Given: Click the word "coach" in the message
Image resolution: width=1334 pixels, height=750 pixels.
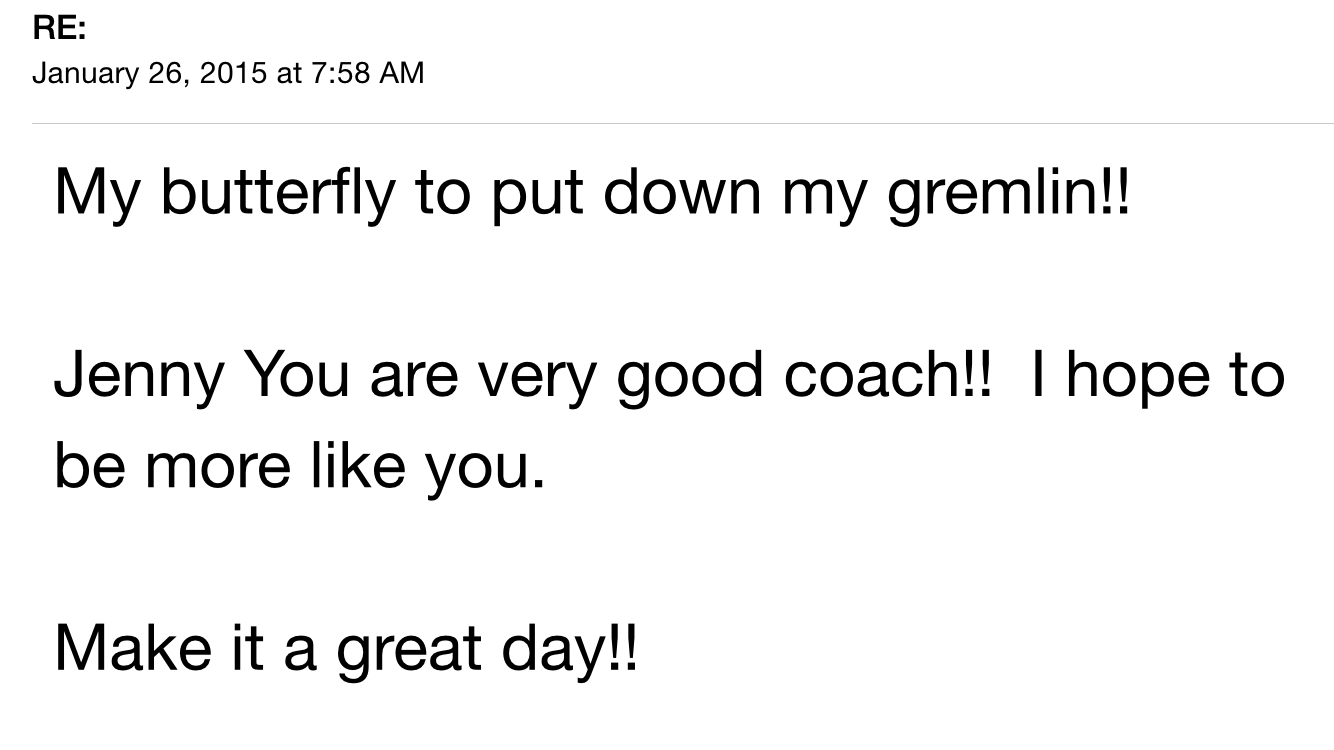Looking at the screenshot, I should click(x=872, y=375).
